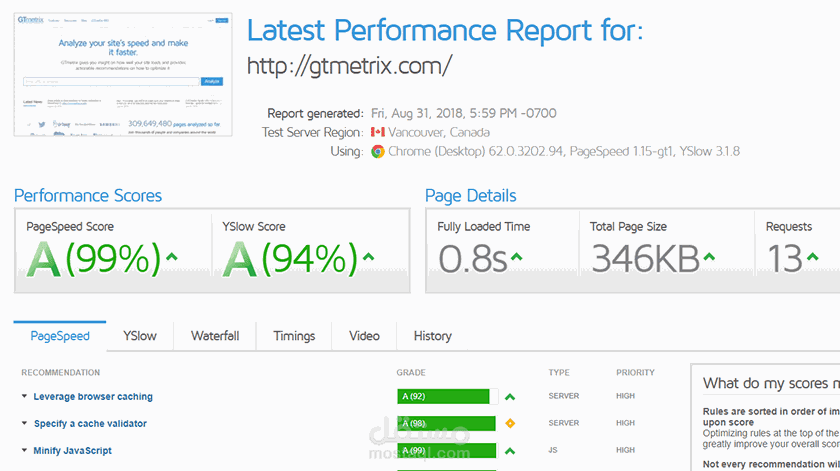Click the A (99) grade bar
Screen dimensions: 840x471
447,451
